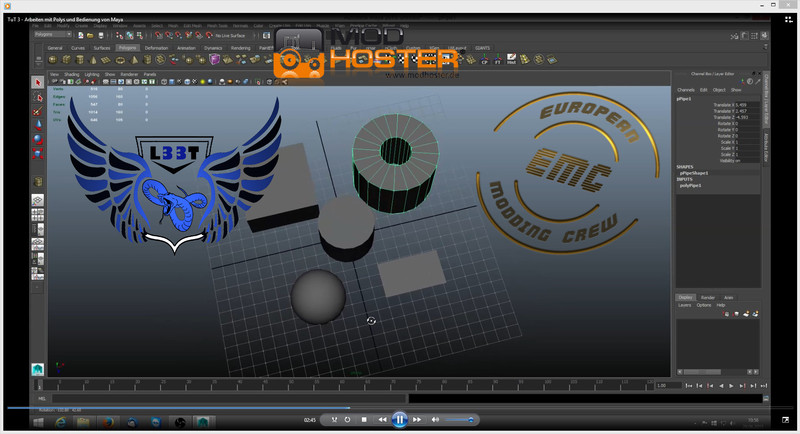Open the Shading menu in viewport panel
Image resolution: width=800 pixels, height=434 pixels.
pyautogui.click(x=72, y=74)
